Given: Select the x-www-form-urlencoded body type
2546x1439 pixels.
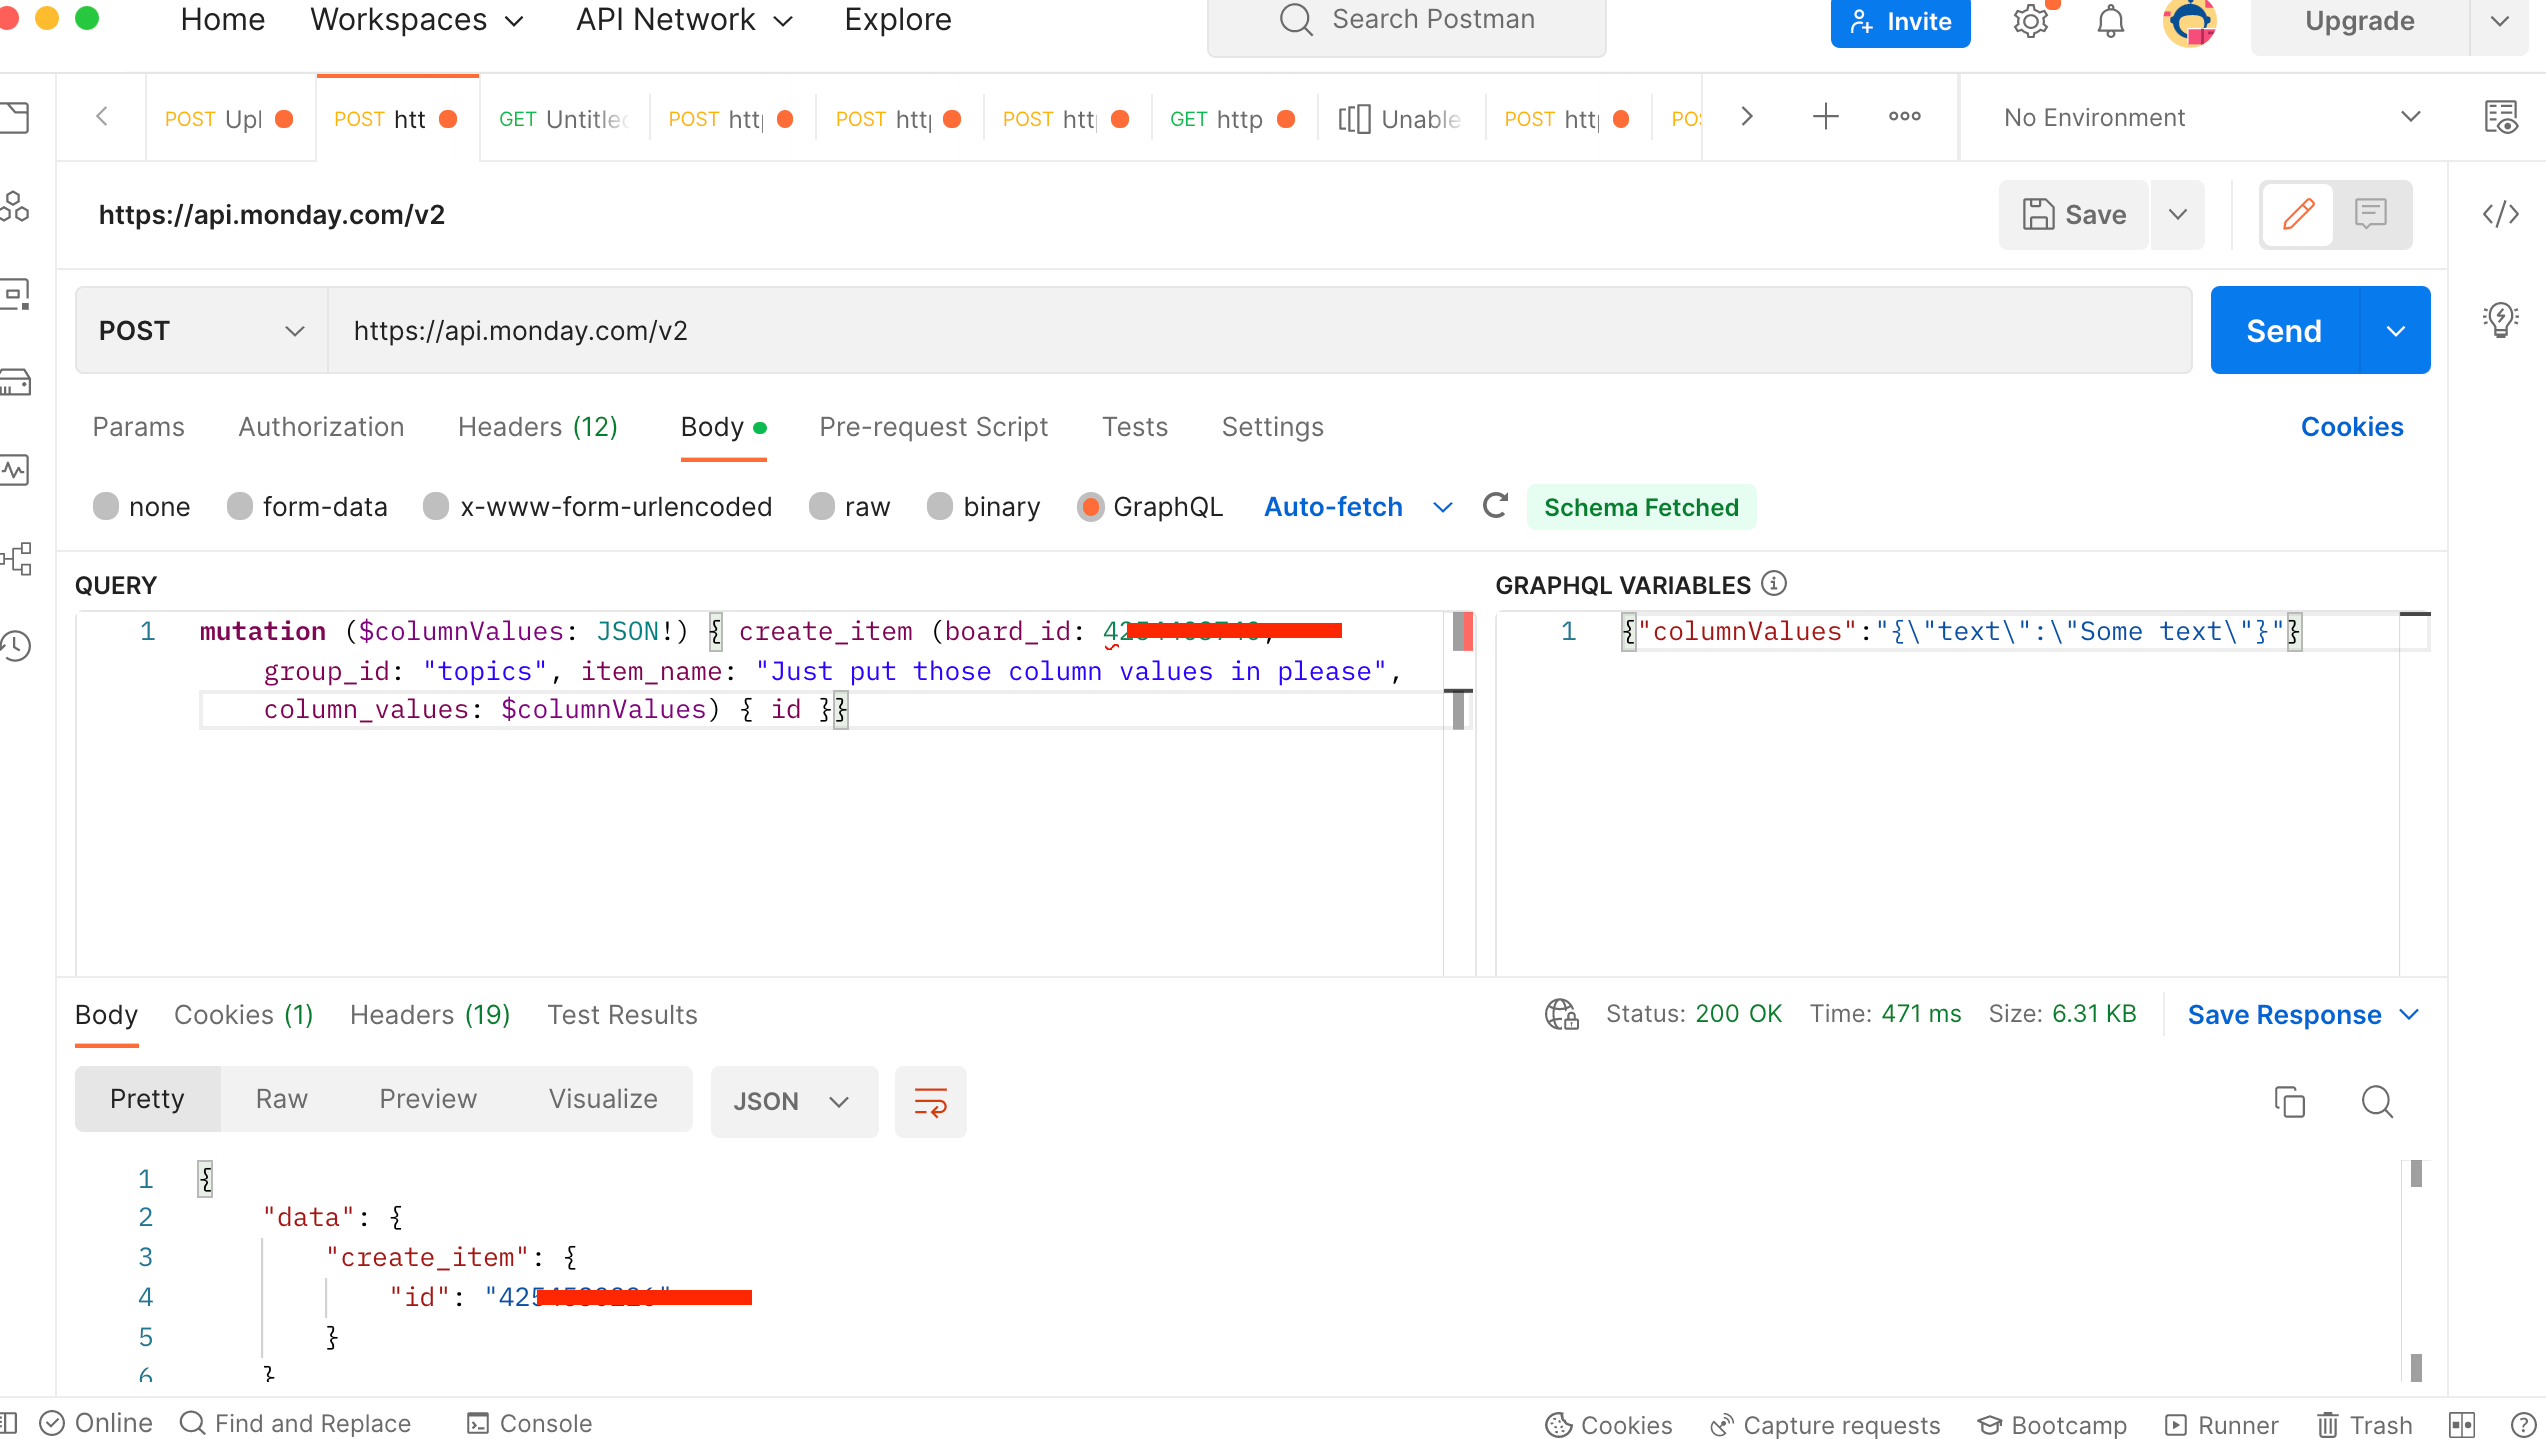Looking at the screenshot, I should [x=436, y=506].
